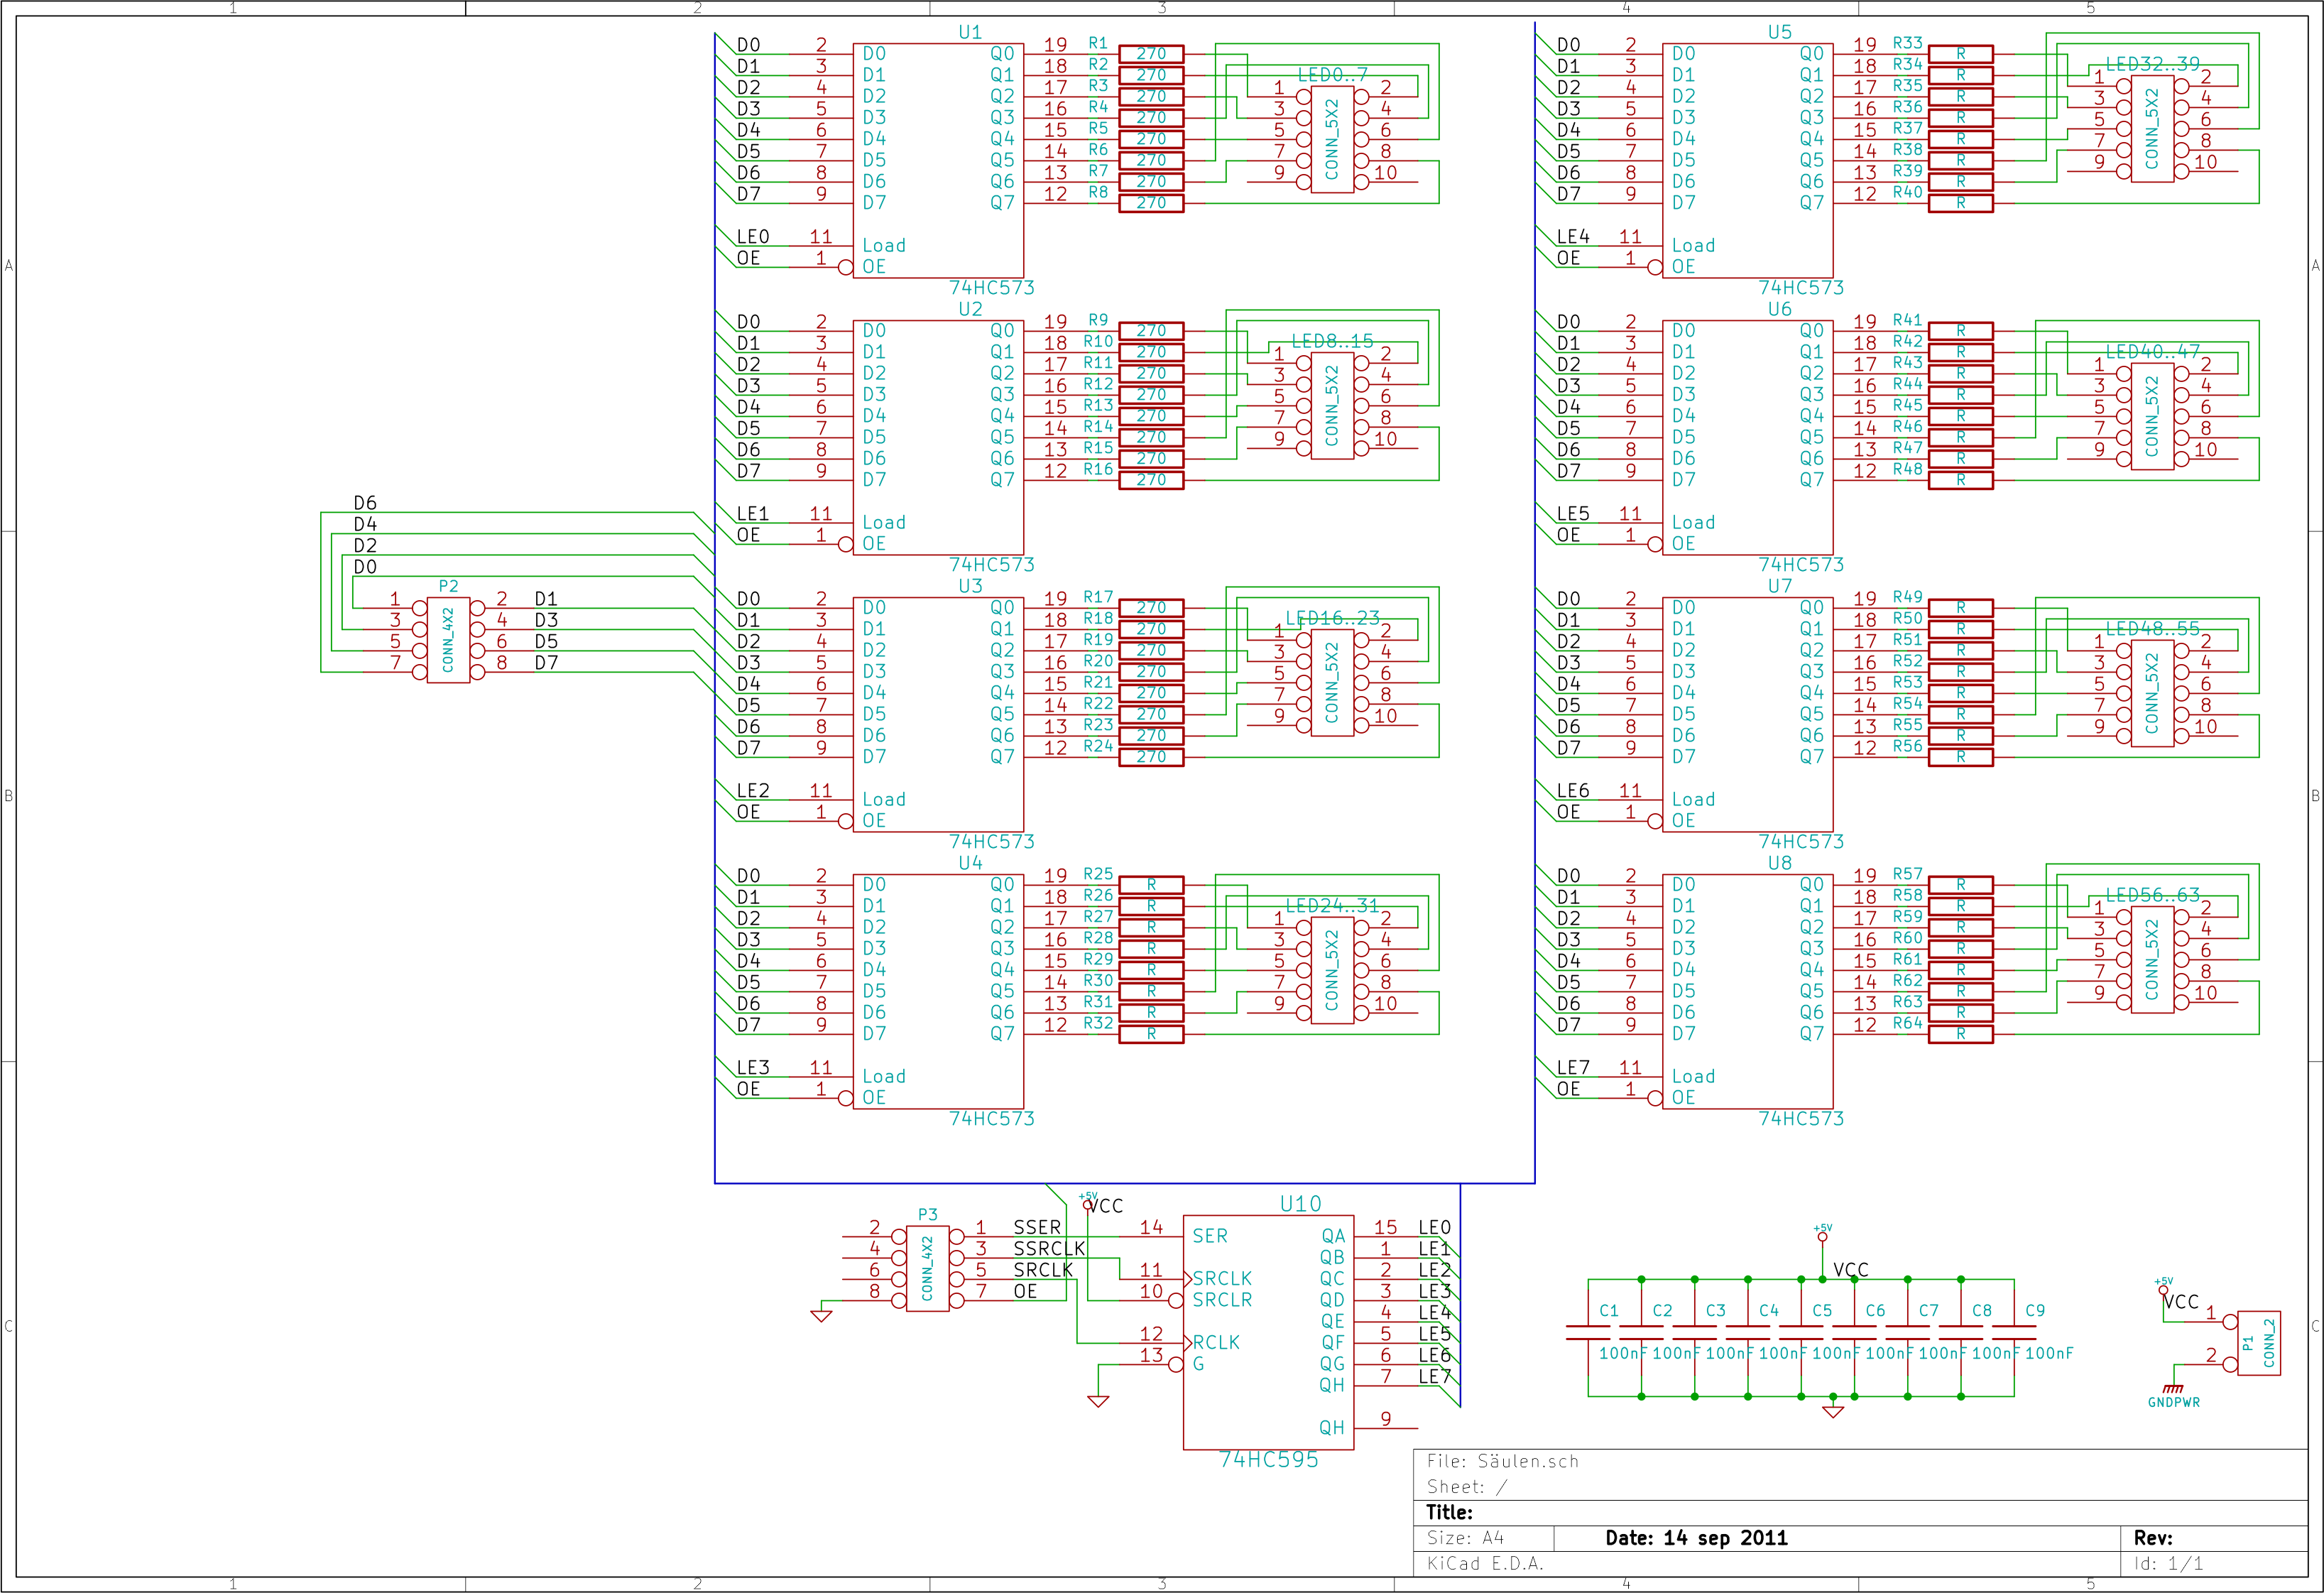Click the LED56..63 connector label
This screenshot has height=1593, width=2324.
click(2153, 895)
